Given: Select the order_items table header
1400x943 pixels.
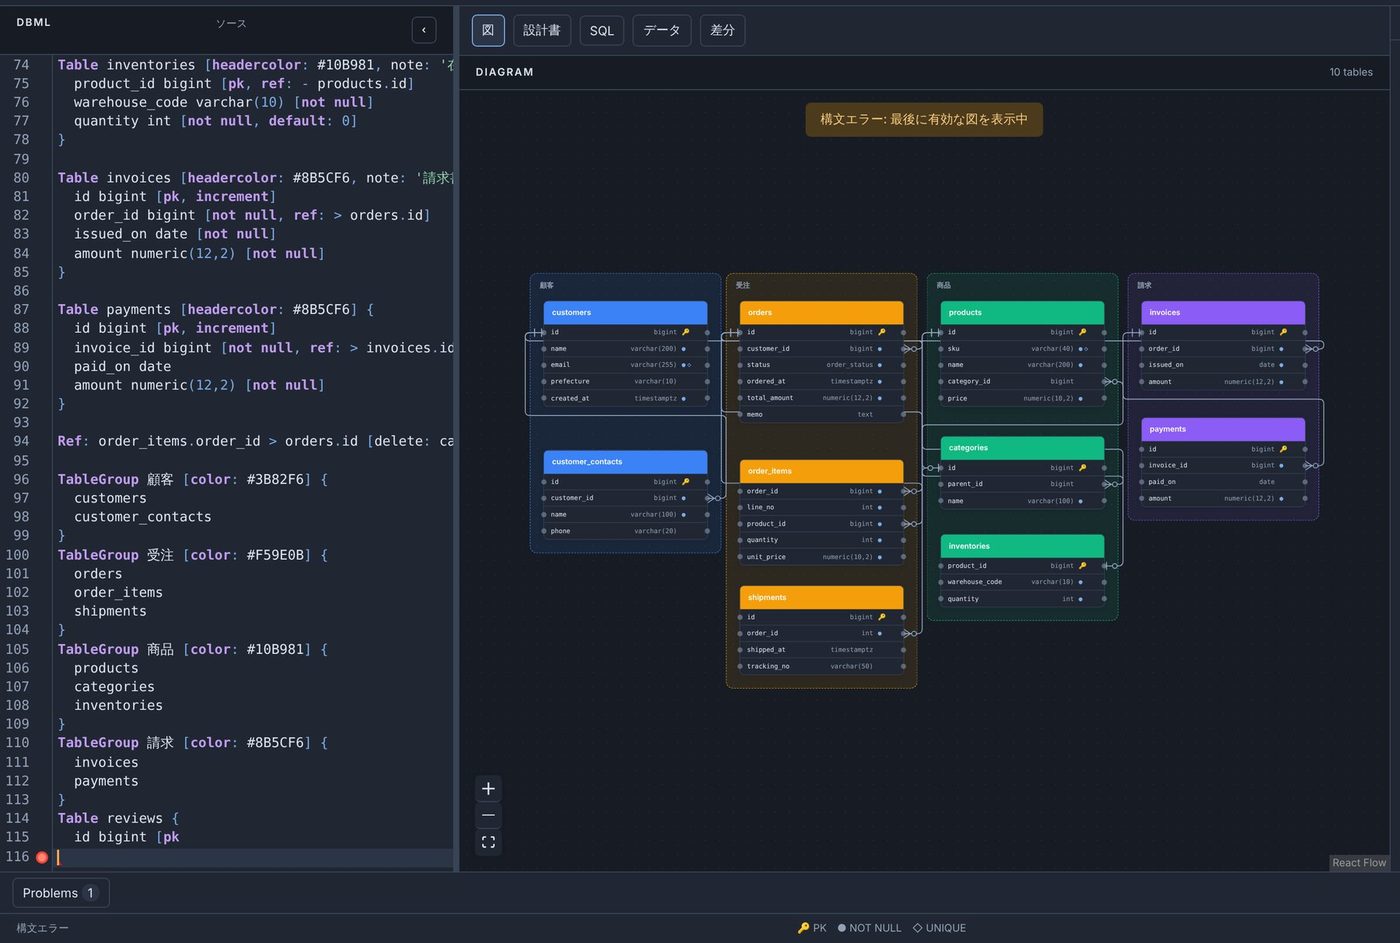Looking at the screenshot, I should click(821, 471).
